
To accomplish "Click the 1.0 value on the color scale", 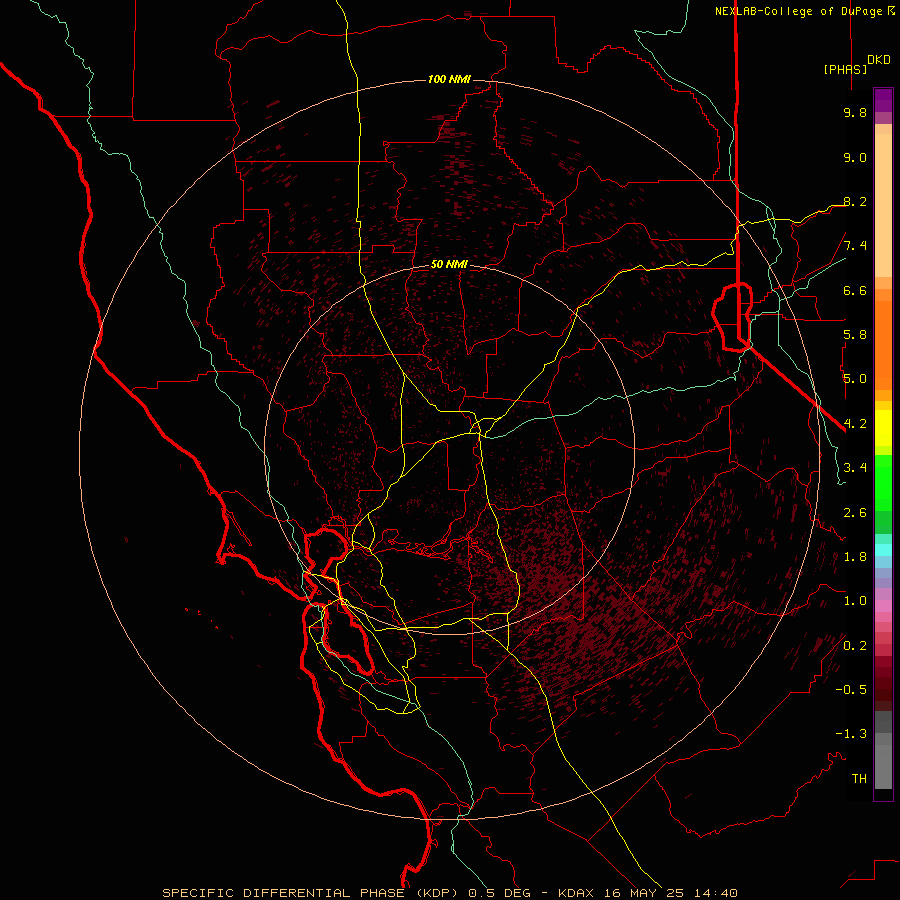I will pos(855,601).
